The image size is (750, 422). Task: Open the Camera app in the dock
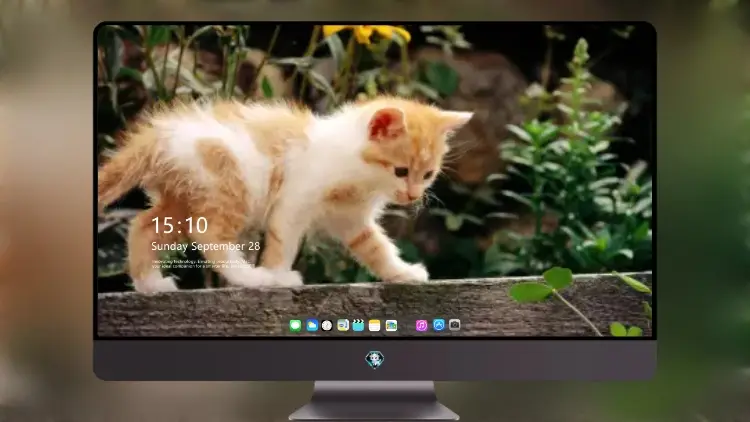[x=455, y=325]
